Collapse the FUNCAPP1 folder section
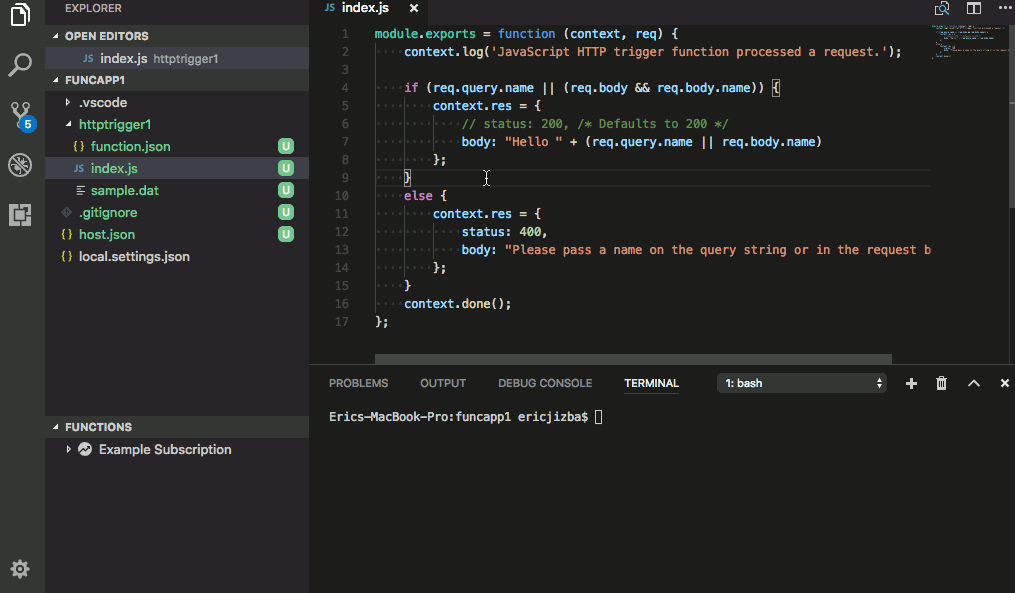 (177, 80)
